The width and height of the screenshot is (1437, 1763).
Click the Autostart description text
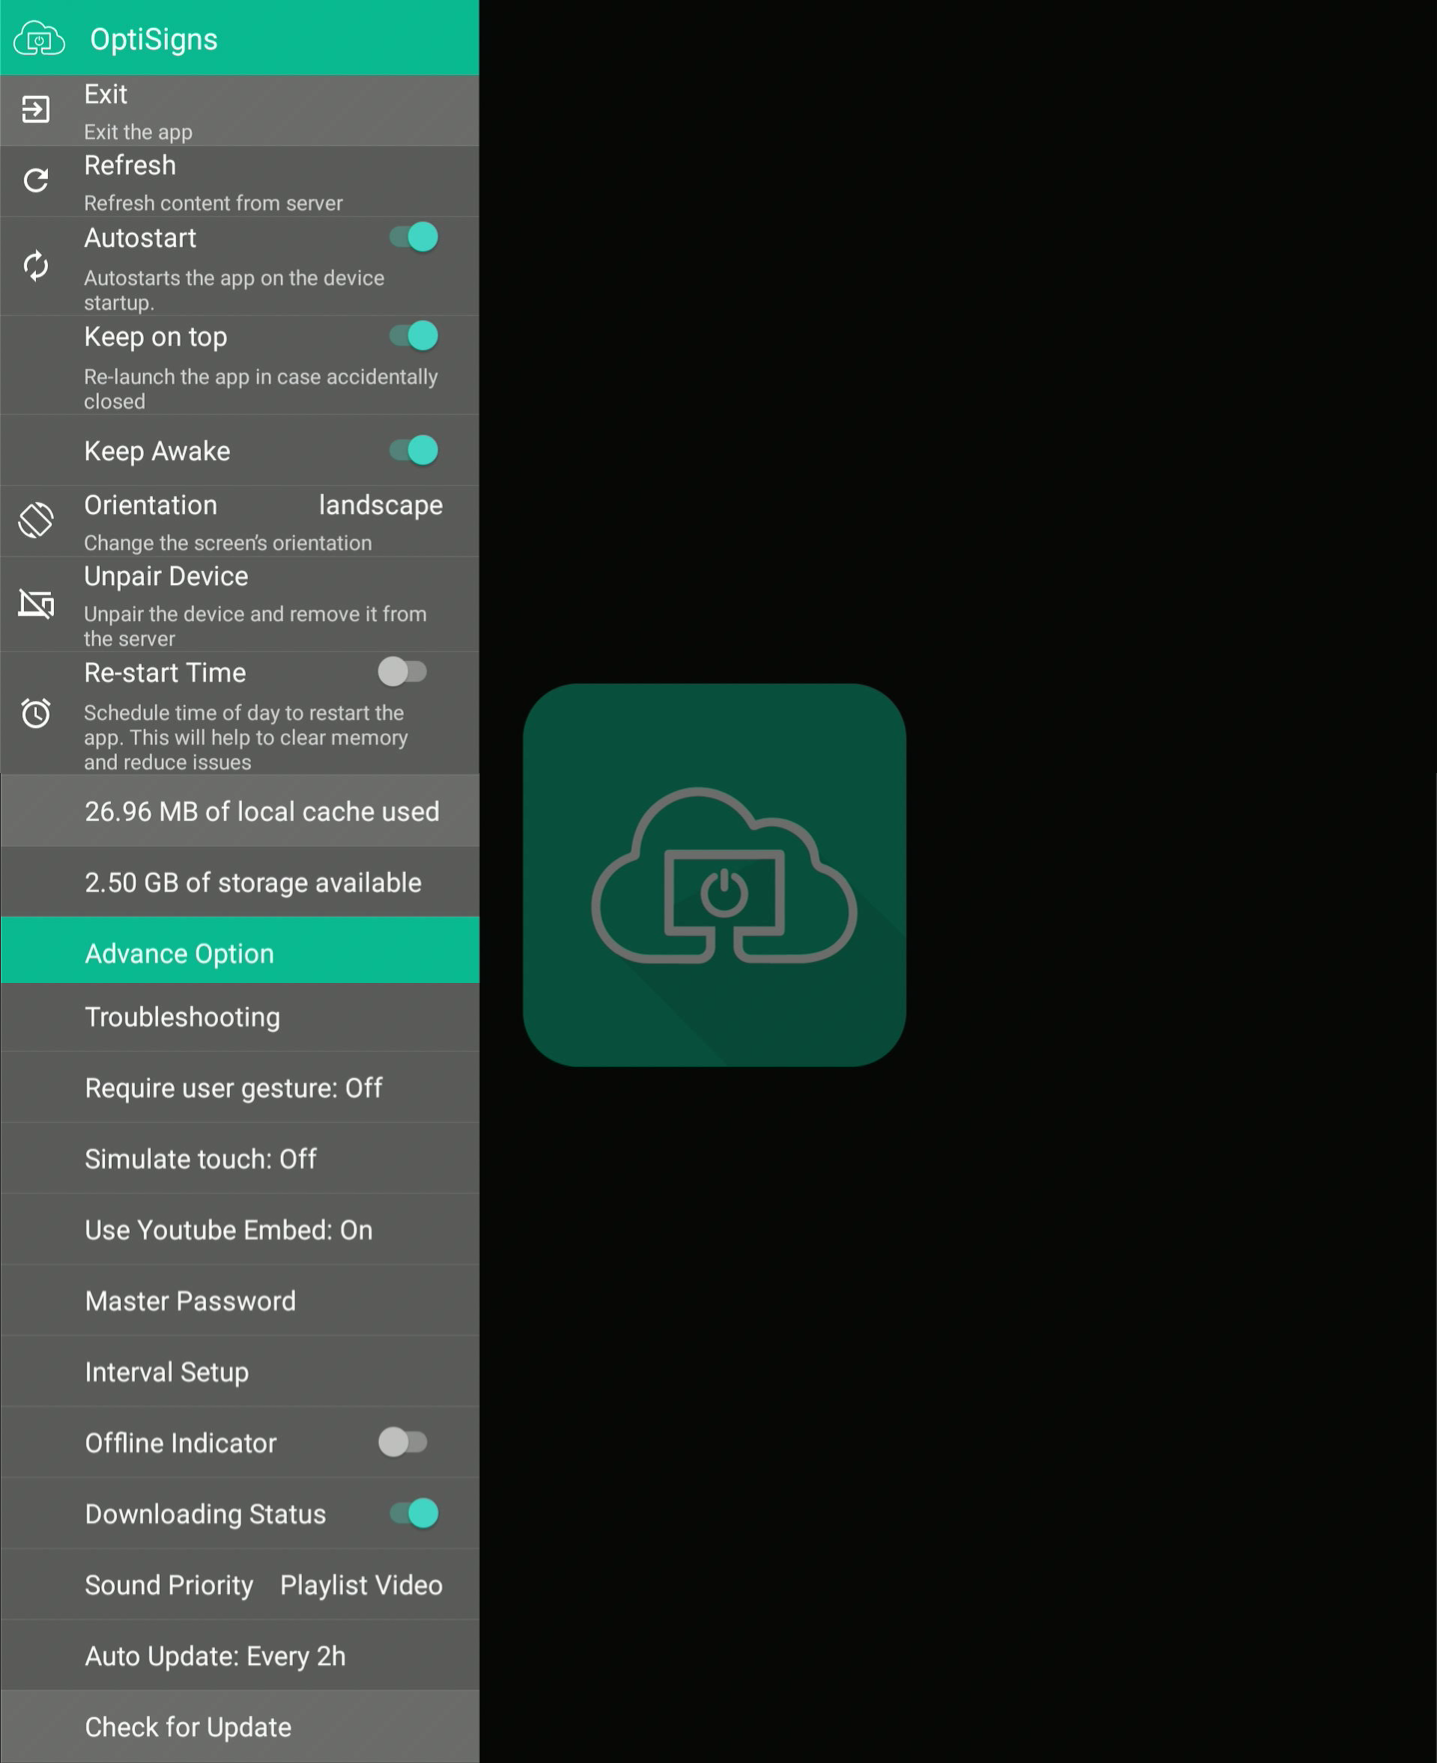[x=234, y=290]
